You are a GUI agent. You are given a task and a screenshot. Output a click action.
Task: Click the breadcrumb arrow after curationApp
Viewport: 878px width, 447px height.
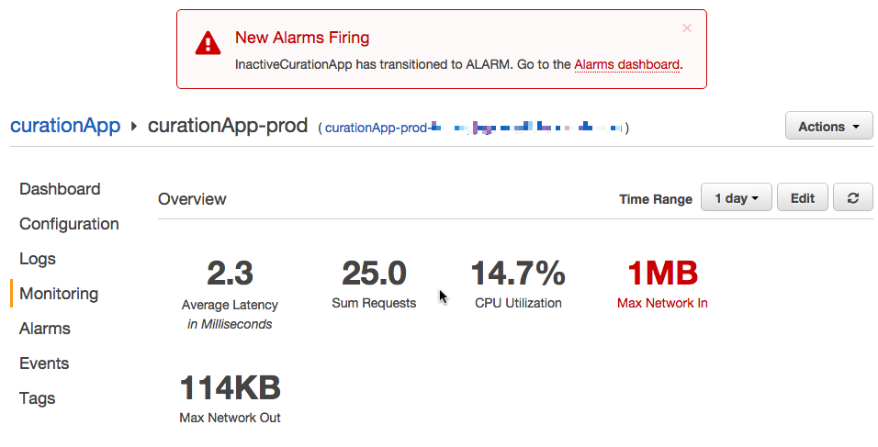pos(134,126)
